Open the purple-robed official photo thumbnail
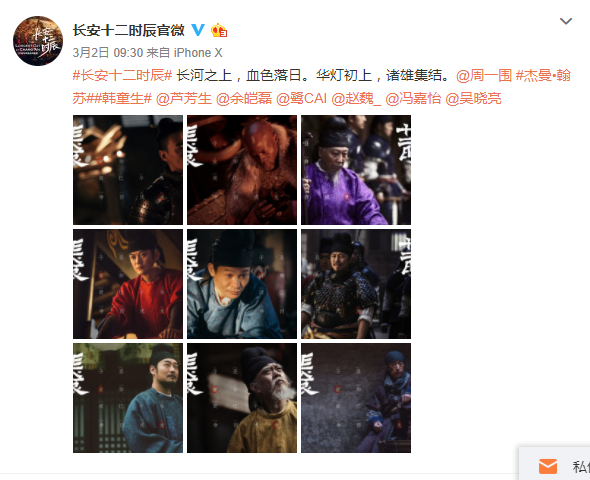 [x=356, y=170]
